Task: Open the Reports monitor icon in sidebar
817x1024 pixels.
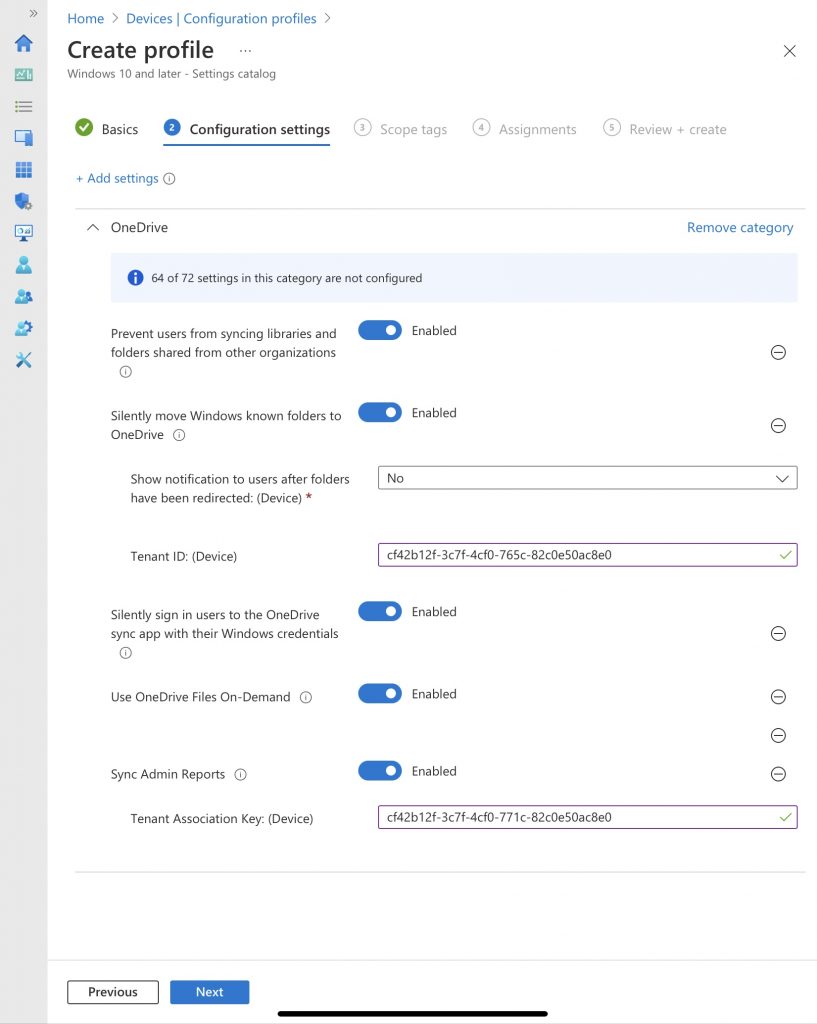Action: pyautogui.click(x=24, y=232)
